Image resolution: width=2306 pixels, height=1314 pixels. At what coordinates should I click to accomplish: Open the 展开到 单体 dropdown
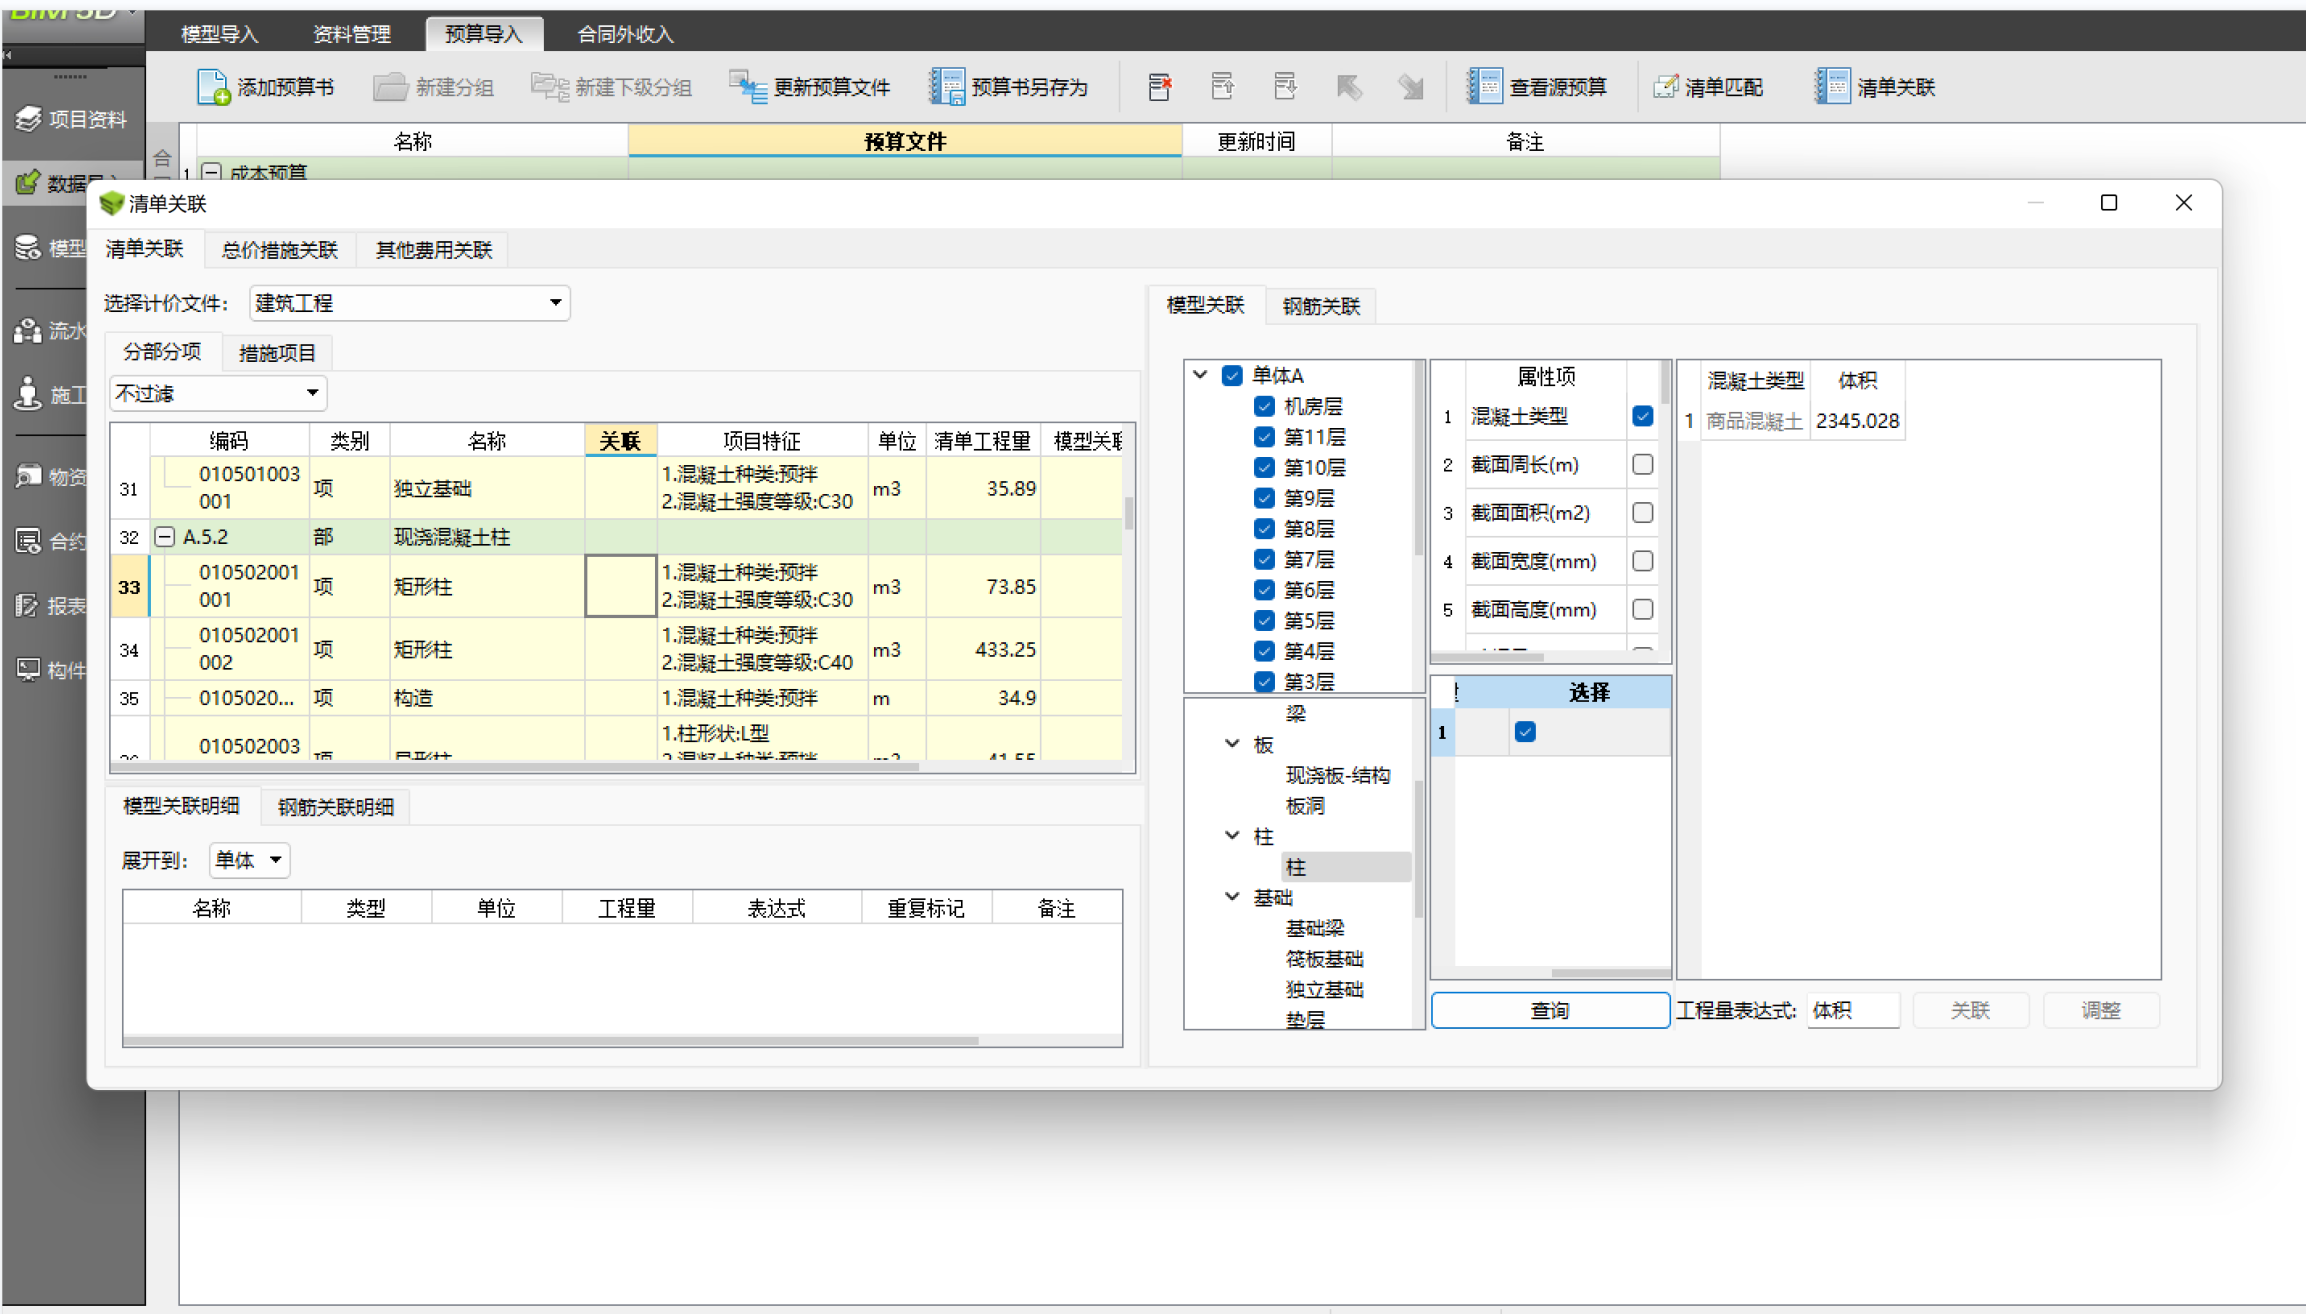click(x=250, y=860)
